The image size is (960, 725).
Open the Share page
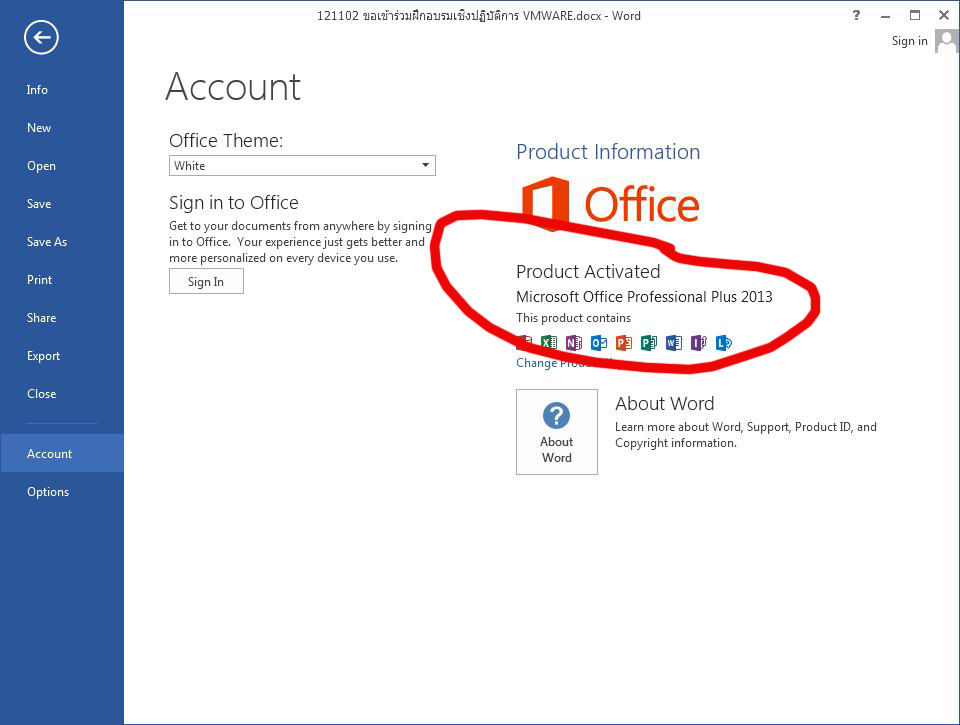[x=41, y=318]
